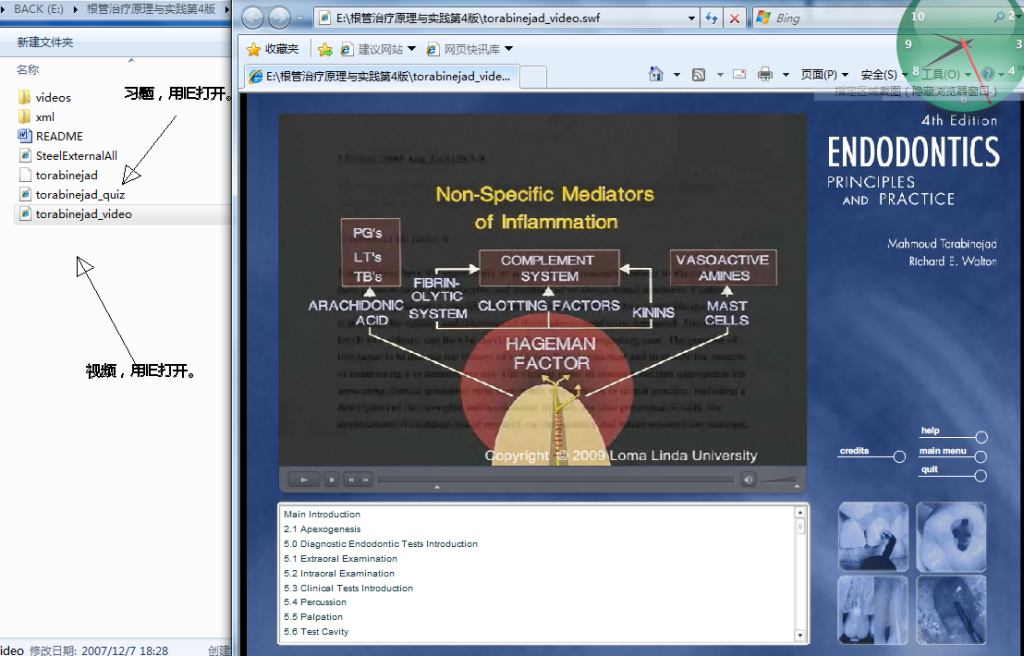Screen dimensions: 1024x656
Task: Select the README document file
Action: pyautogui.click(x=51, y=136)
